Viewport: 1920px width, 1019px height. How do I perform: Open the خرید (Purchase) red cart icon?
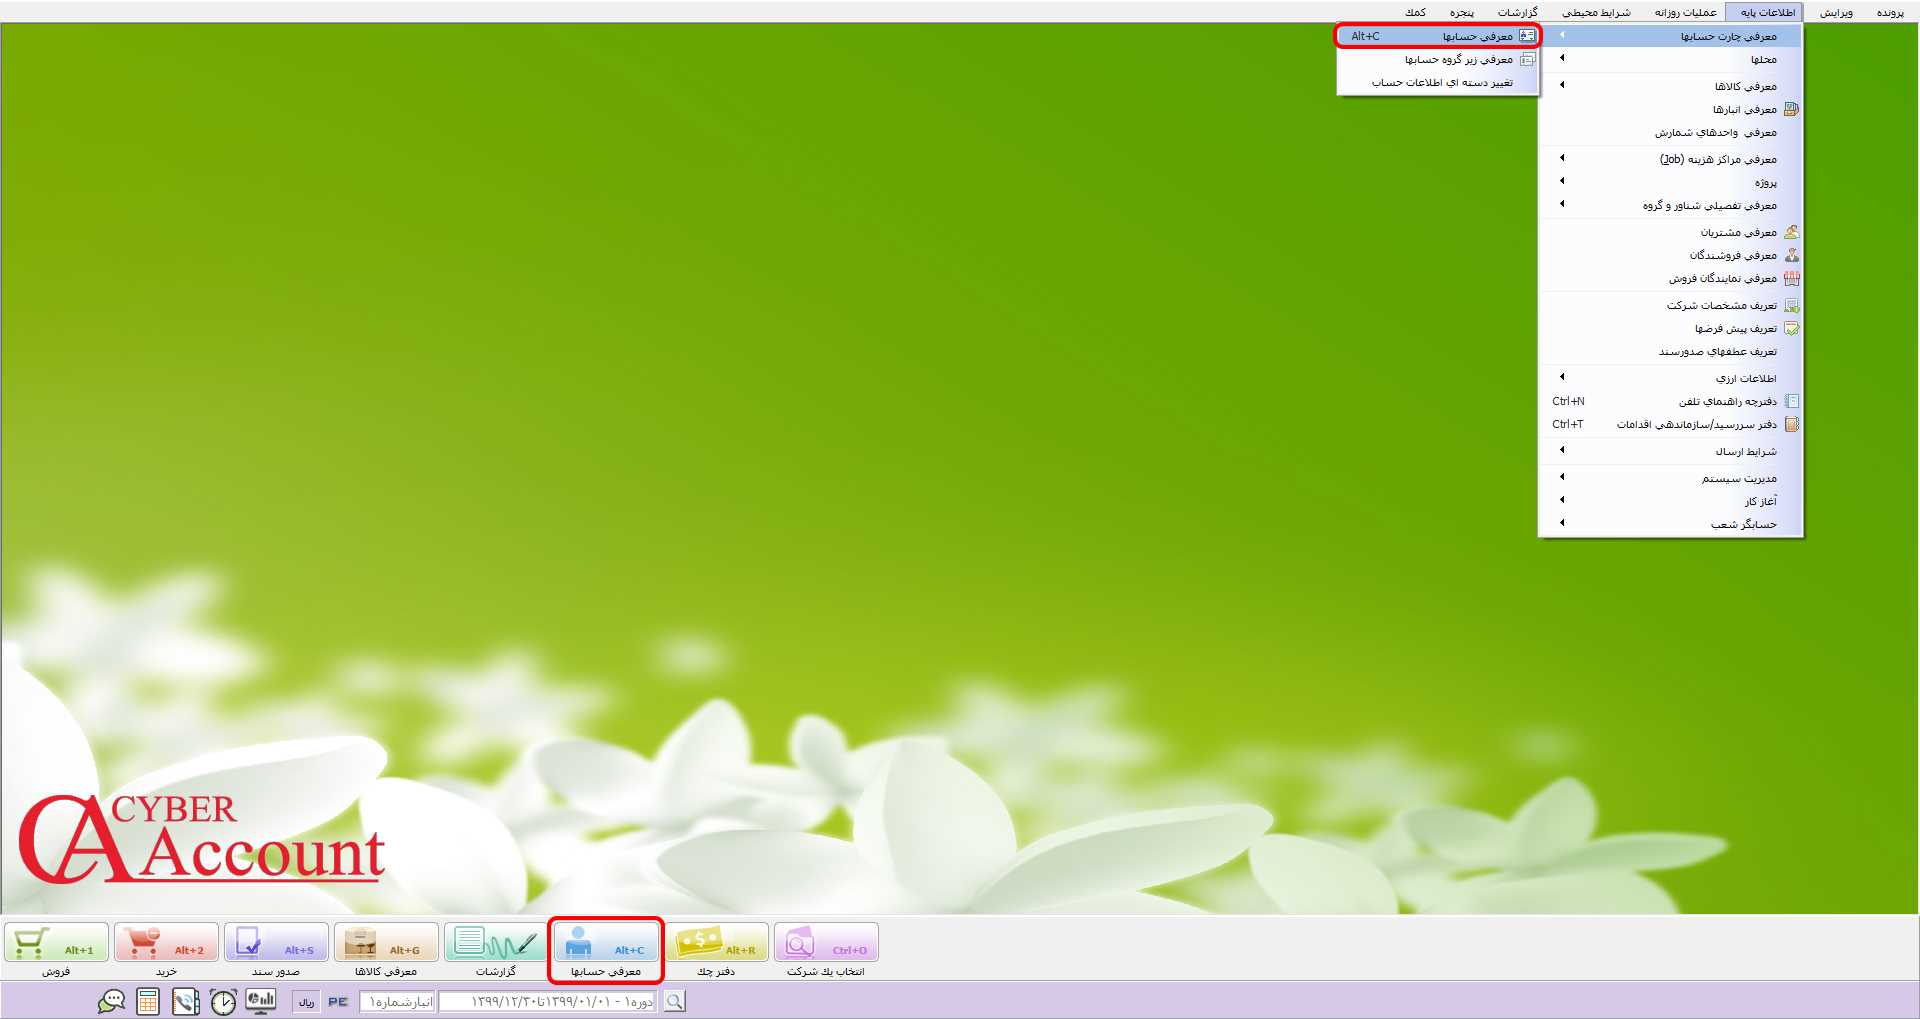coord(166,943)
